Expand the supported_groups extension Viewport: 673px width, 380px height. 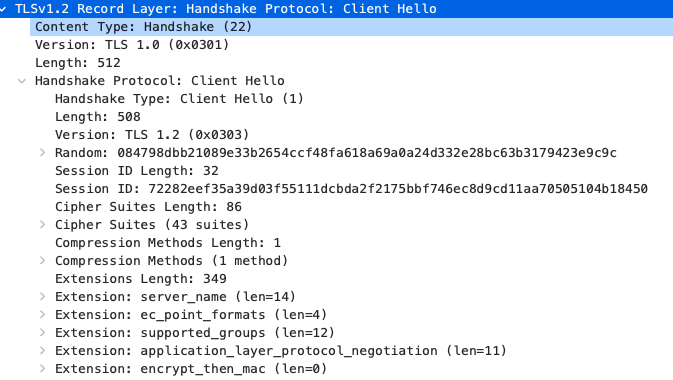click(42, 333)
